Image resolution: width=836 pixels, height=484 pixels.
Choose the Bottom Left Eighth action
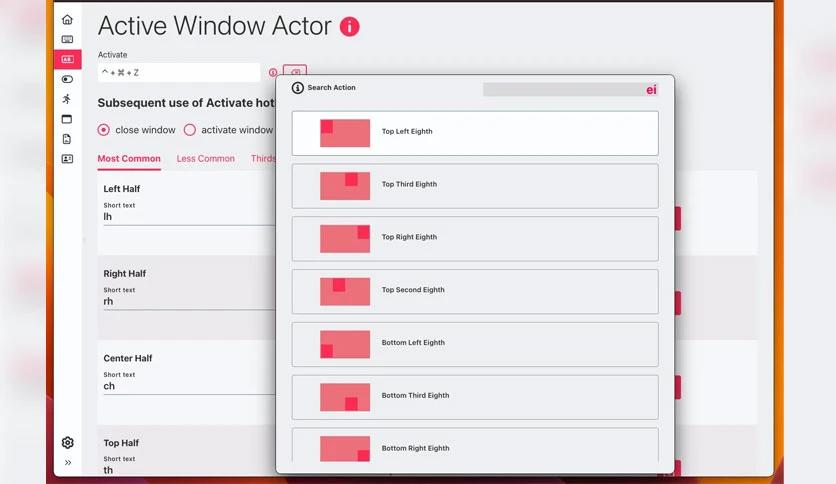[x=475, y=344]
